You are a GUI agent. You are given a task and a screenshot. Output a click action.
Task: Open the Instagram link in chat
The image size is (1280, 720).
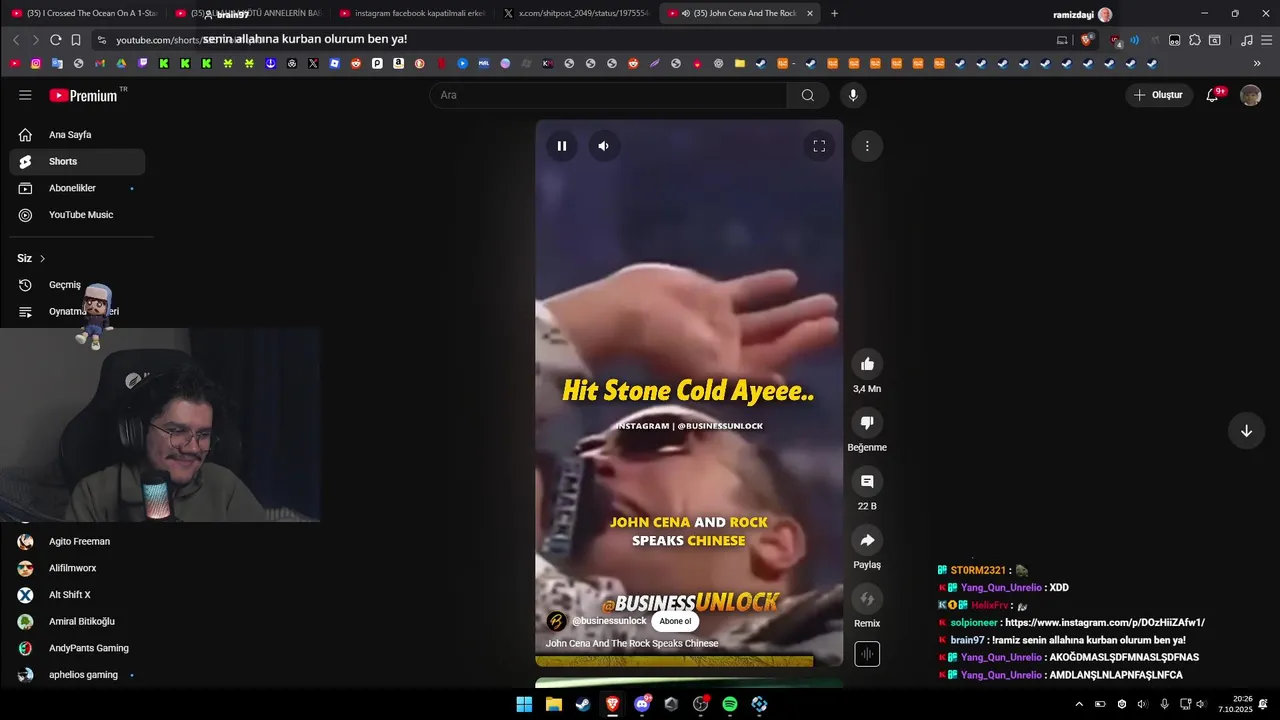pos(1105,622)
